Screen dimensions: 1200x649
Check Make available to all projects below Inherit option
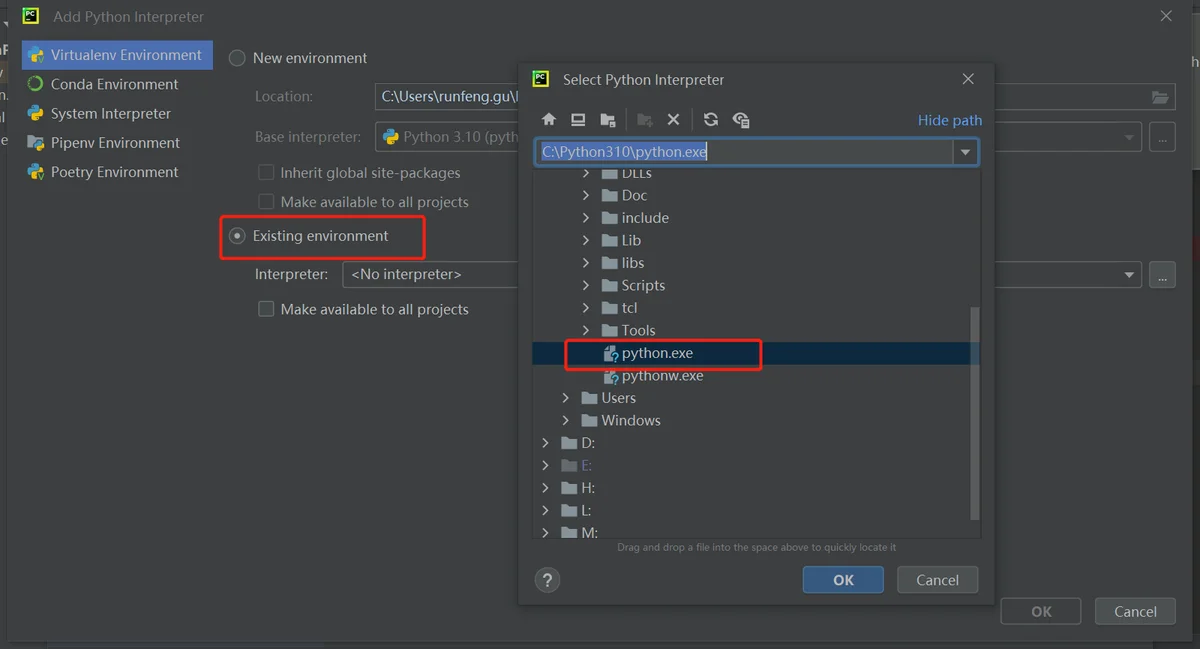266,202
